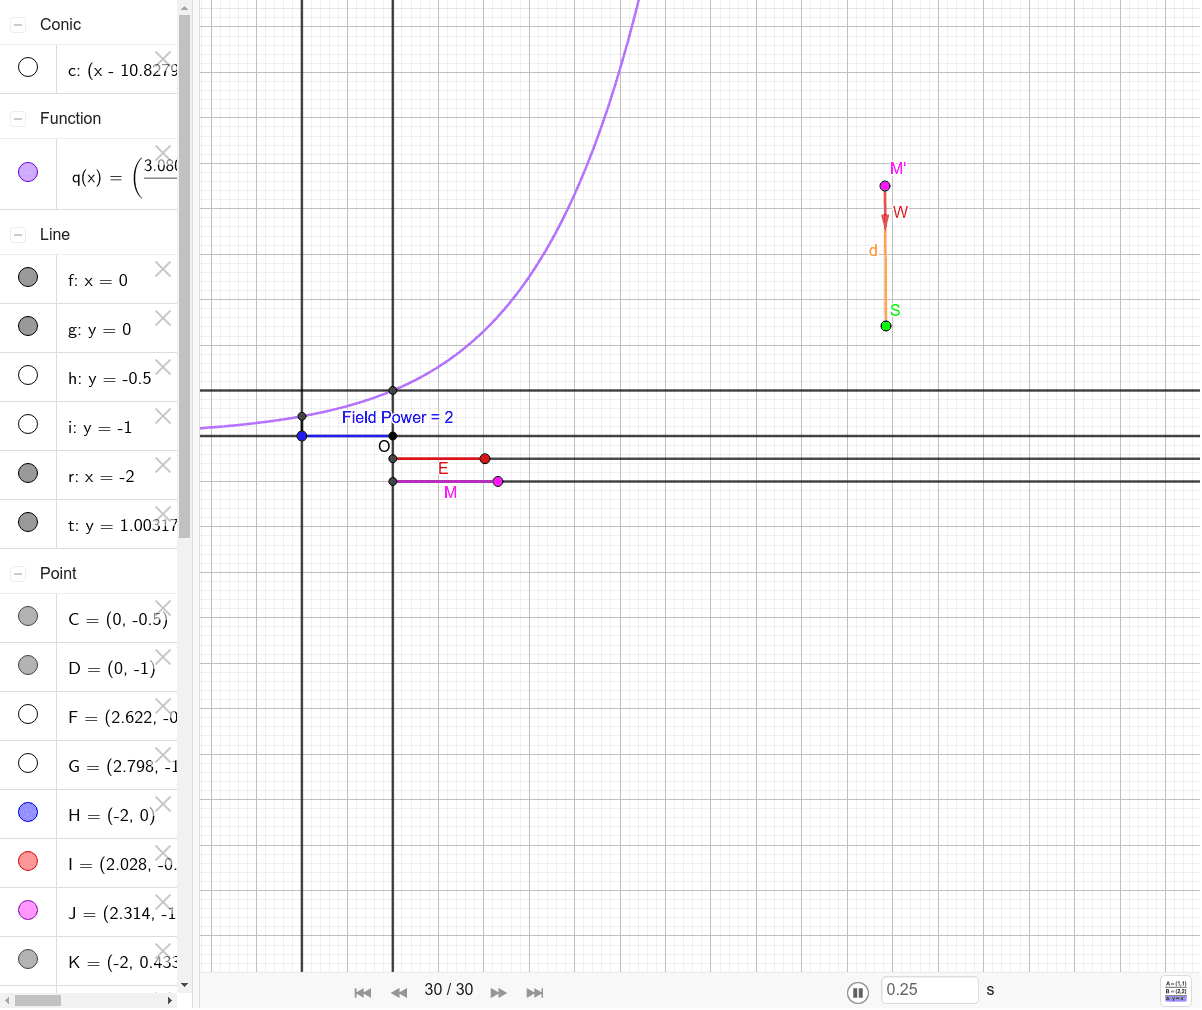Select green point S on graph
This screenshot has height=1010, width=1202.
886,326
